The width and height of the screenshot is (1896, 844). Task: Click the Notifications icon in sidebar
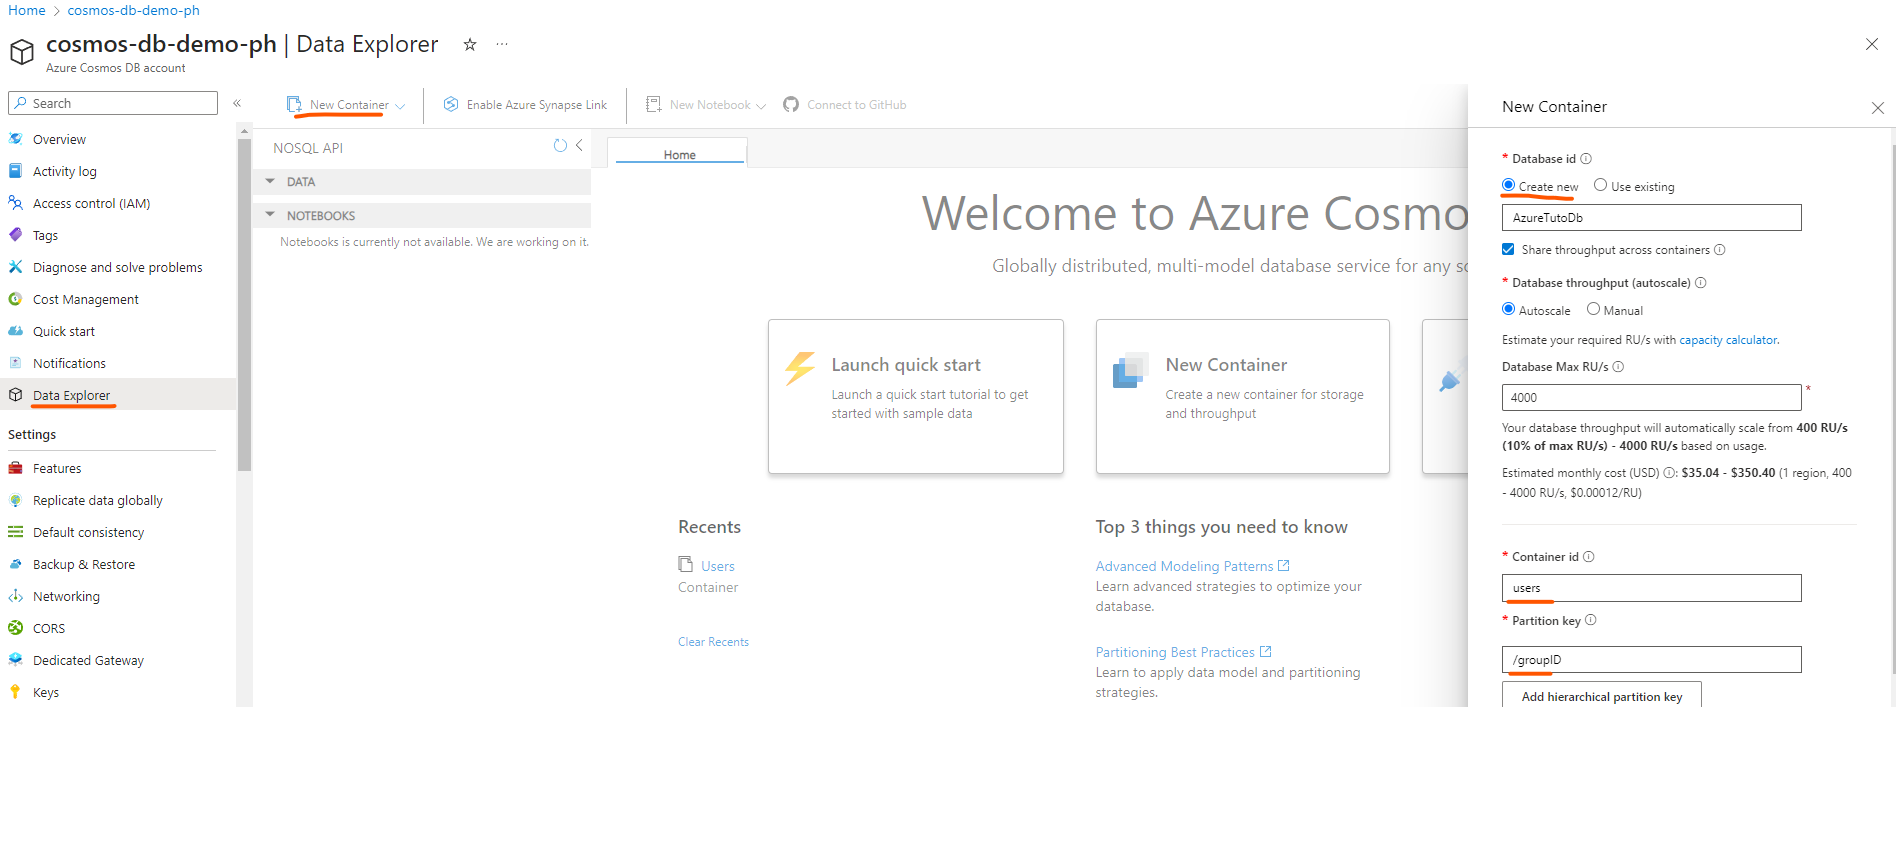(15, 363)
